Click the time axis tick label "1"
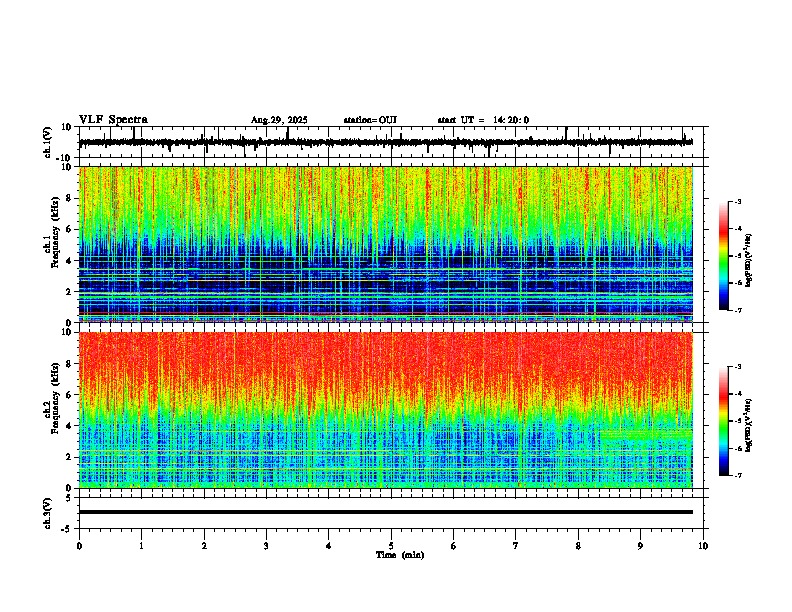Screen dimensions: 792x612 (x=141, y=546)
